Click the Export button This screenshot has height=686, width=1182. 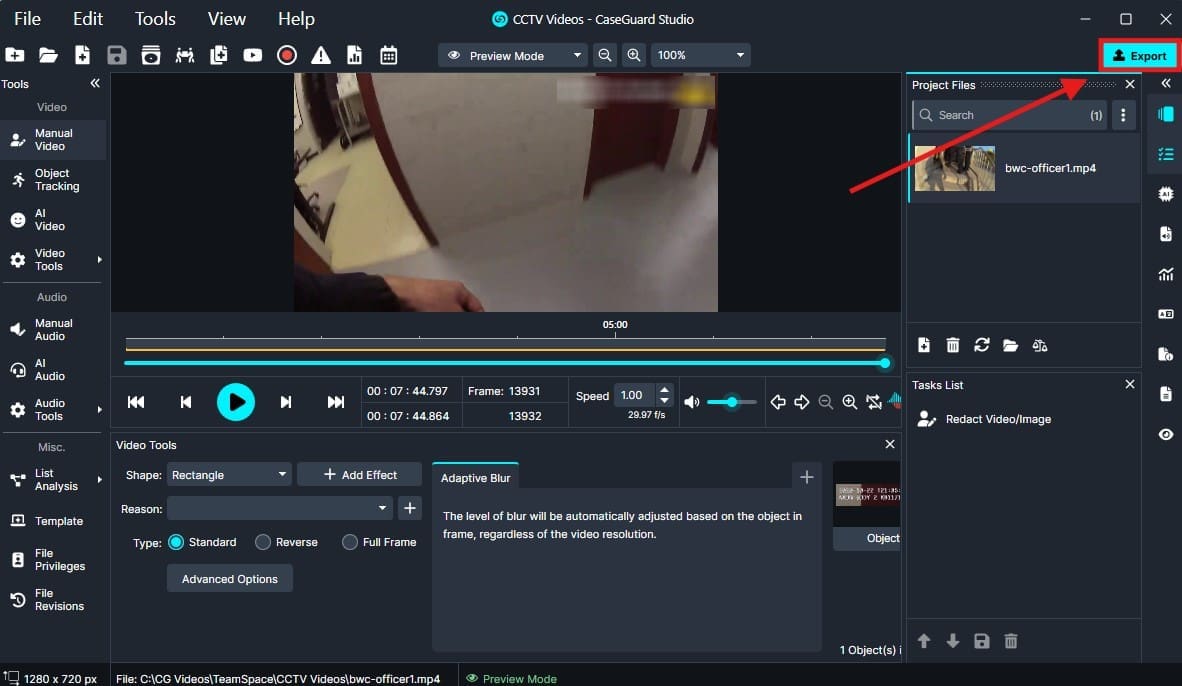click(1139, 56)
